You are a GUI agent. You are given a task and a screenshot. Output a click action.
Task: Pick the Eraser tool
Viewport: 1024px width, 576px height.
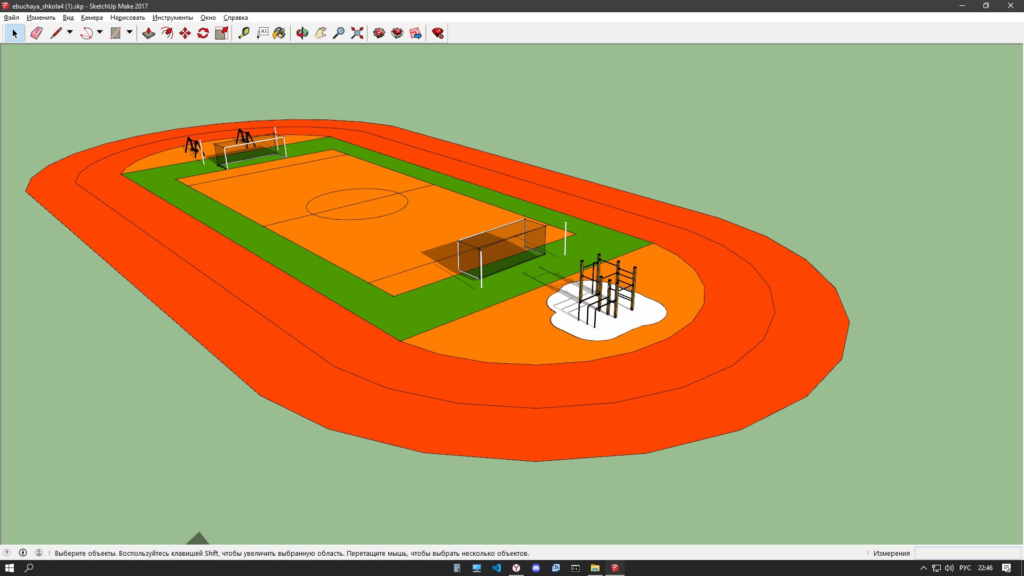click(37, 33)
